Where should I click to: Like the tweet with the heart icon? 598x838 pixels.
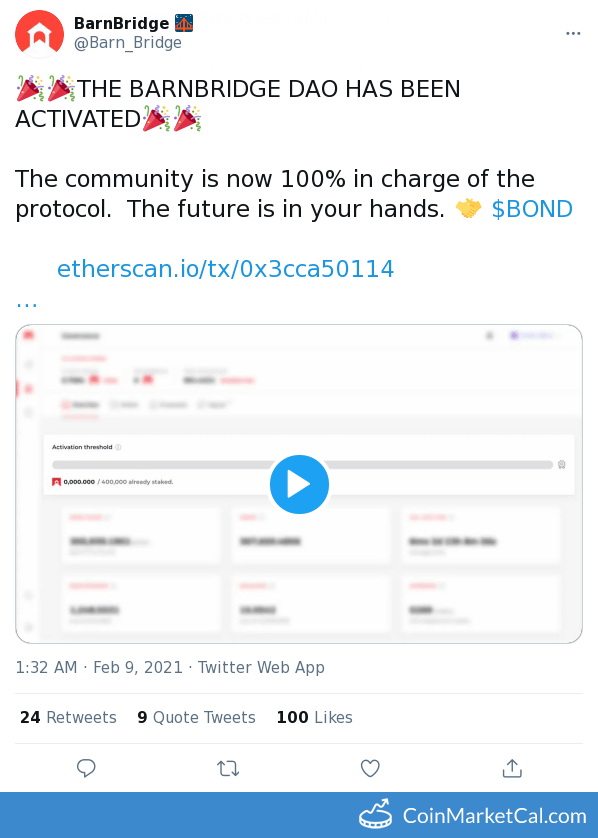(370, 769)
